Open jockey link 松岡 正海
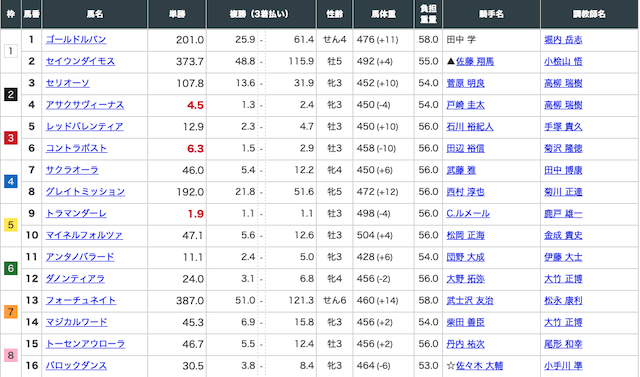The image size is (640, 377). [465, 235]
